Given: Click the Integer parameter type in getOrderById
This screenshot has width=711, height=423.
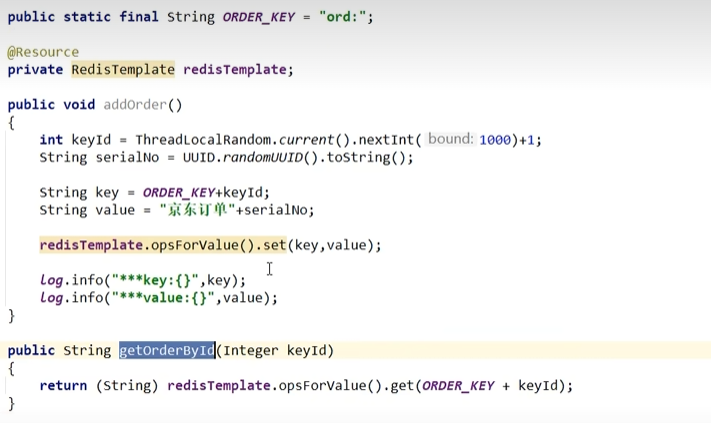Looking at the screenshot, I should (x=253, y=350).
